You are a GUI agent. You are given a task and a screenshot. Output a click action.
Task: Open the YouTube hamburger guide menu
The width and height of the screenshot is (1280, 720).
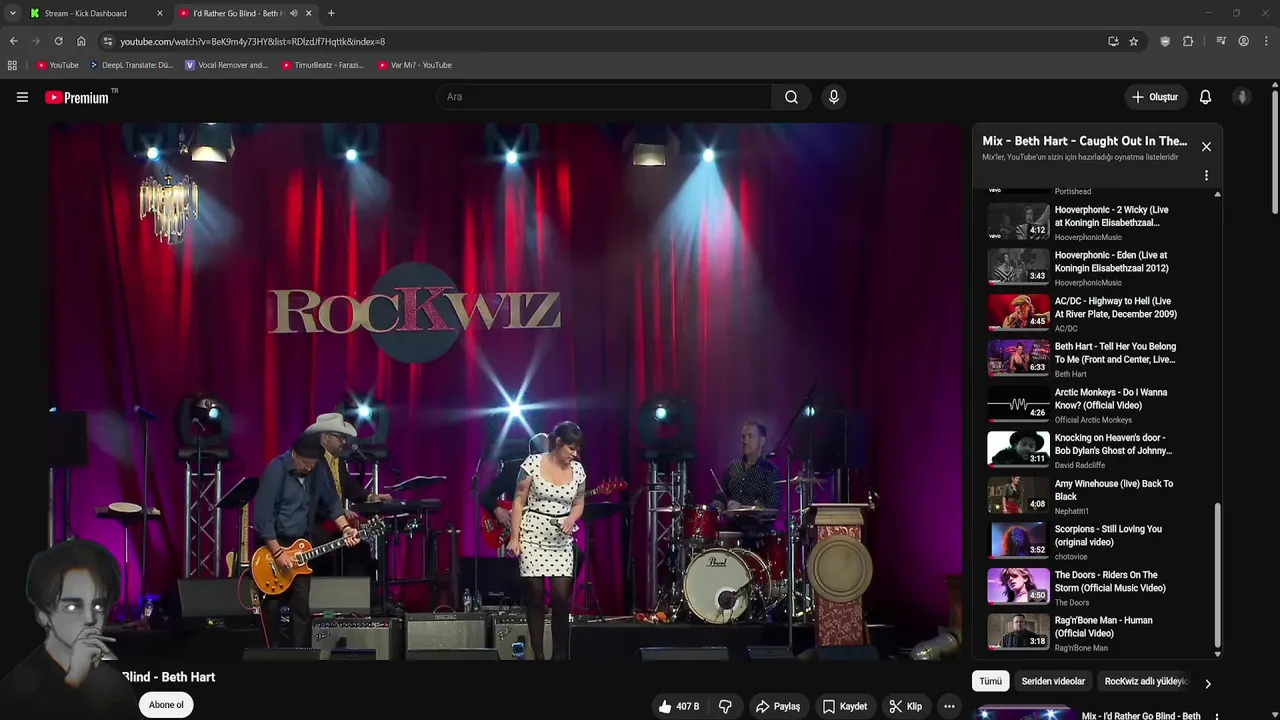(22, 97)
